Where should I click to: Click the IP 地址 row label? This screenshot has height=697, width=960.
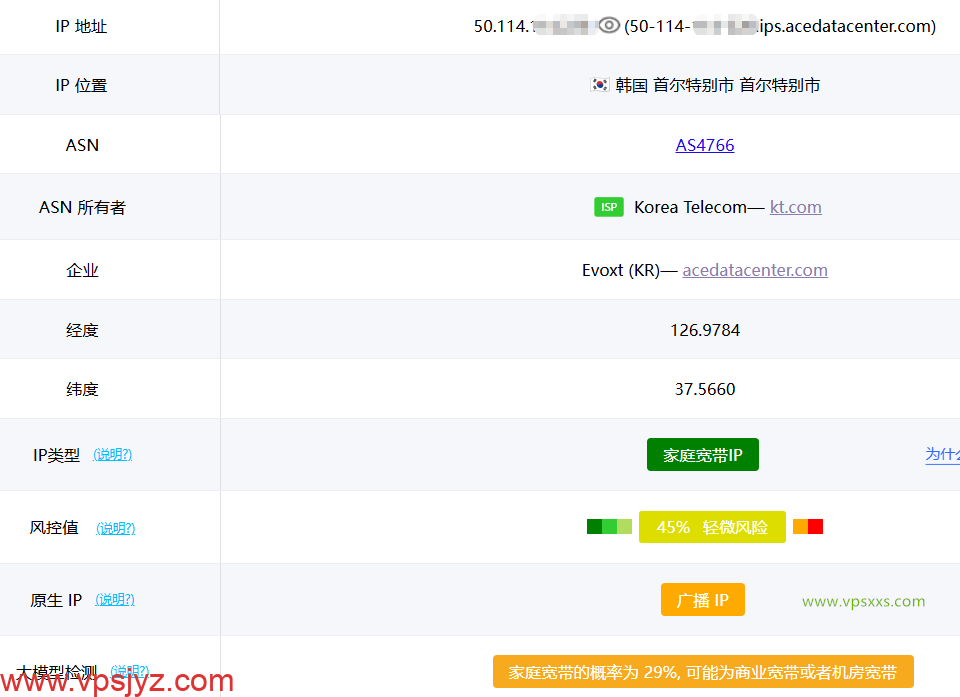(x=81, y=26)
